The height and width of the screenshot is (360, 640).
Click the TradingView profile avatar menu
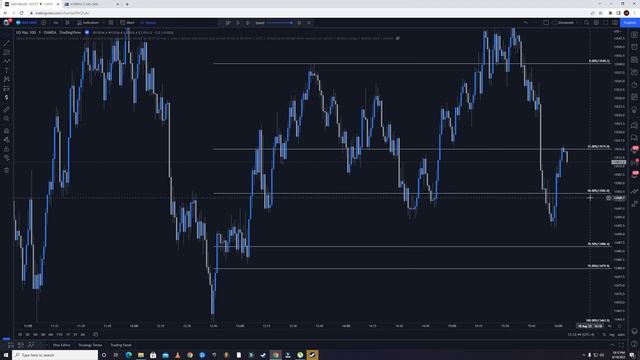point(6,22)
